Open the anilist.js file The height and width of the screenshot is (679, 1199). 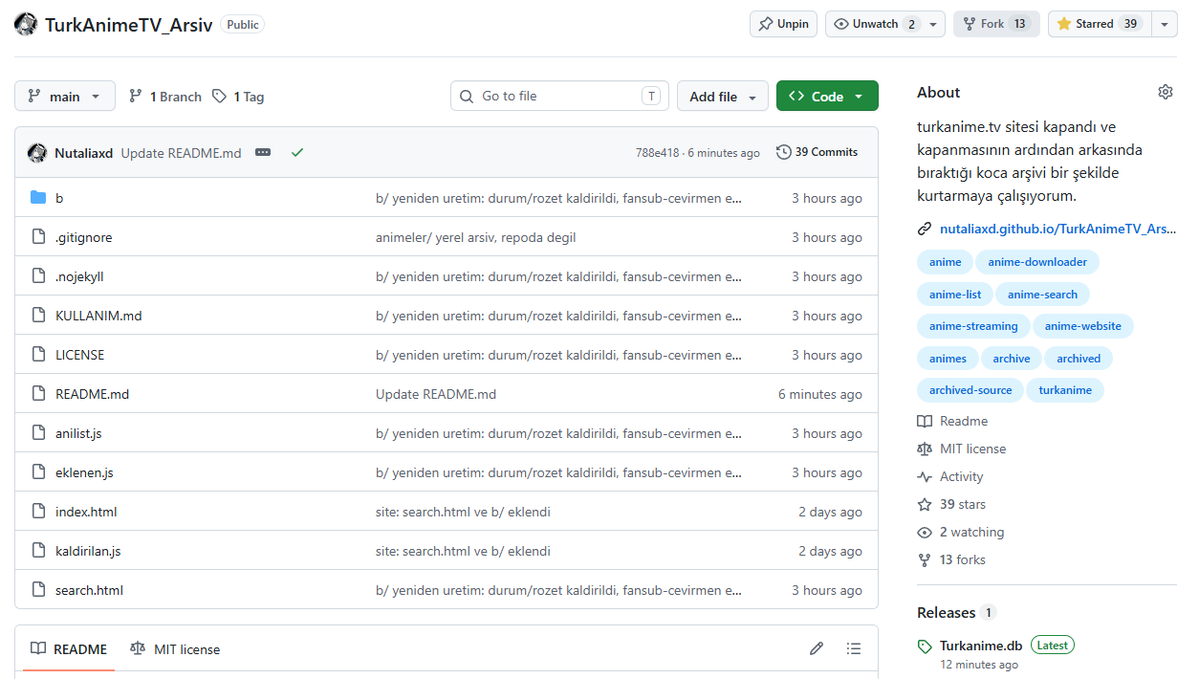pos(78,434)
